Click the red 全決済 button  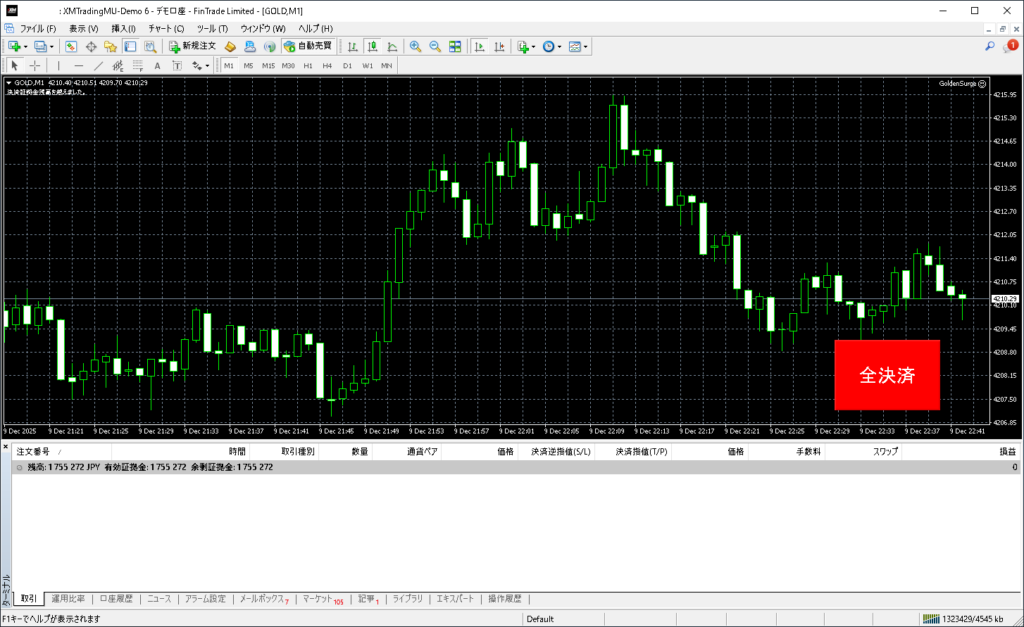pyautogui.click(x=887, y=375)
